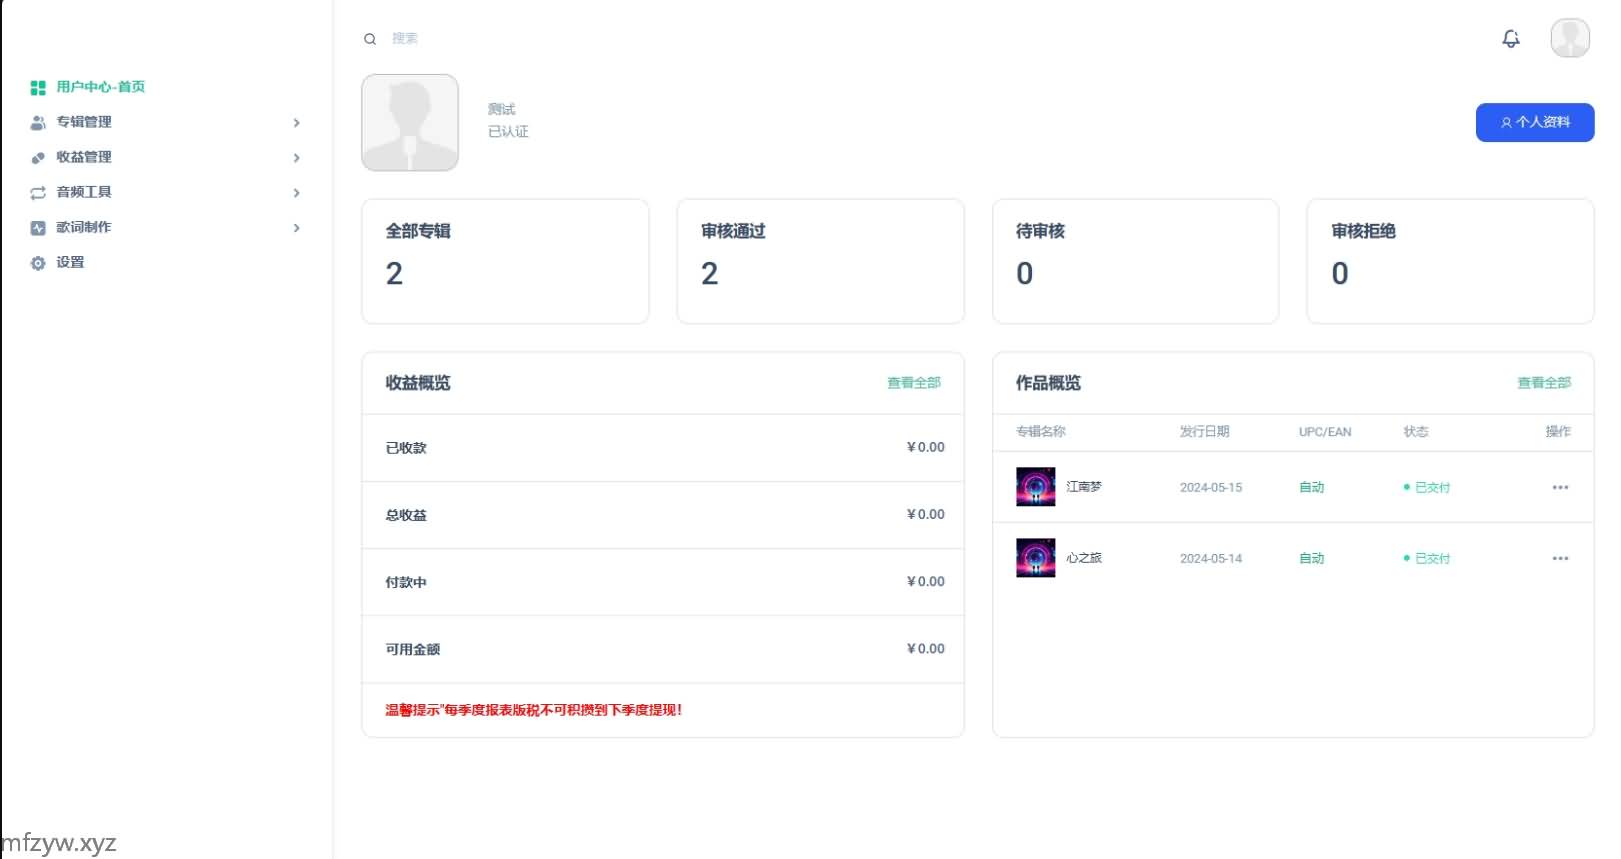Expand the 音频工具 submenu chevron
The height and width of the screenshot is (859, 1621).
pyautogui.click(x=296, y=192)
